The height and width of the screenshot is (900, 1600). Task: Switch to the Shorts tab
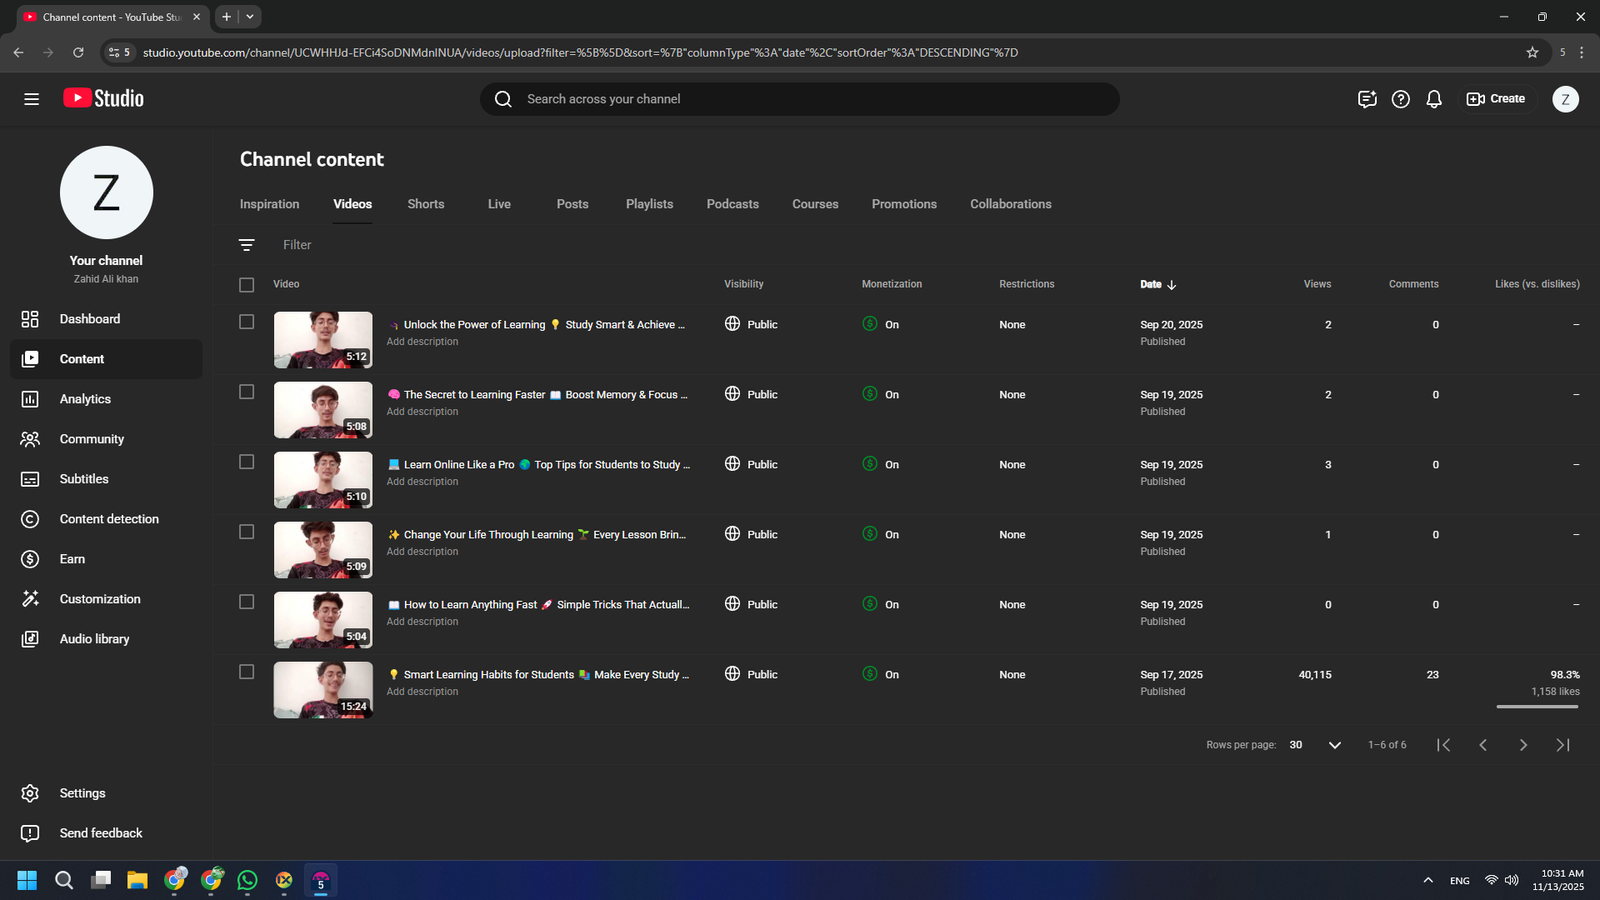(425, 204)
